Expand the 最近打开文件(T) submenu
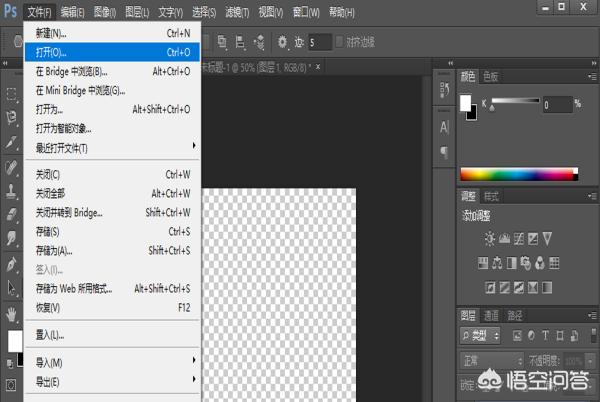This screenshot has height=402, width=600. click(x=112, y=148)
